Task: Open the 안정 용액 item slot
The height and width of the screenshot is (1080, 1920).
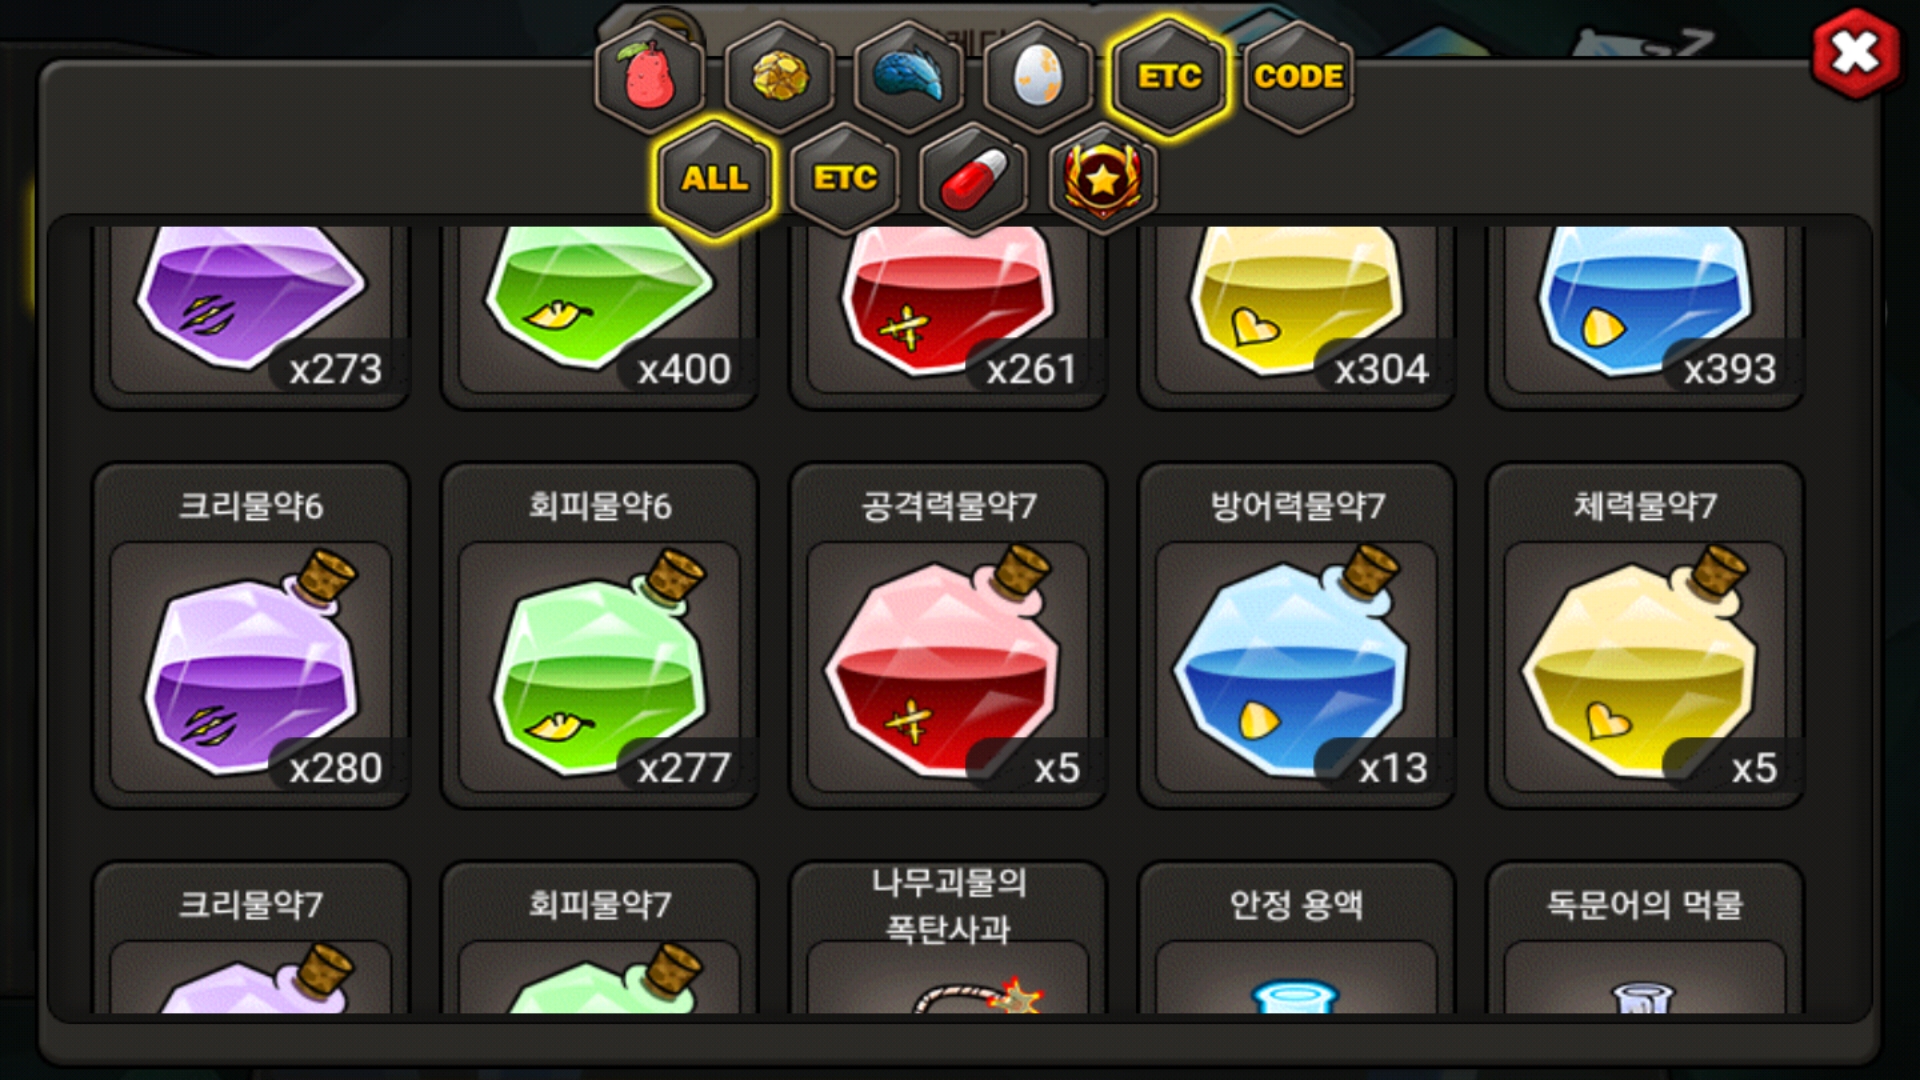Action: point(1297,938)
